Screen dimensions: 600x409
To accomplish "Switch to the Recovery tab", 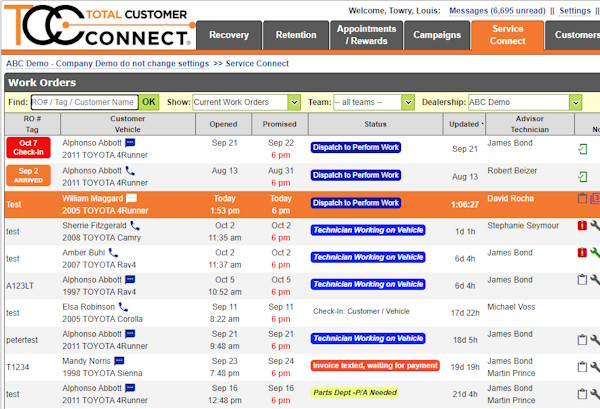I will click(x=229, y=35).
